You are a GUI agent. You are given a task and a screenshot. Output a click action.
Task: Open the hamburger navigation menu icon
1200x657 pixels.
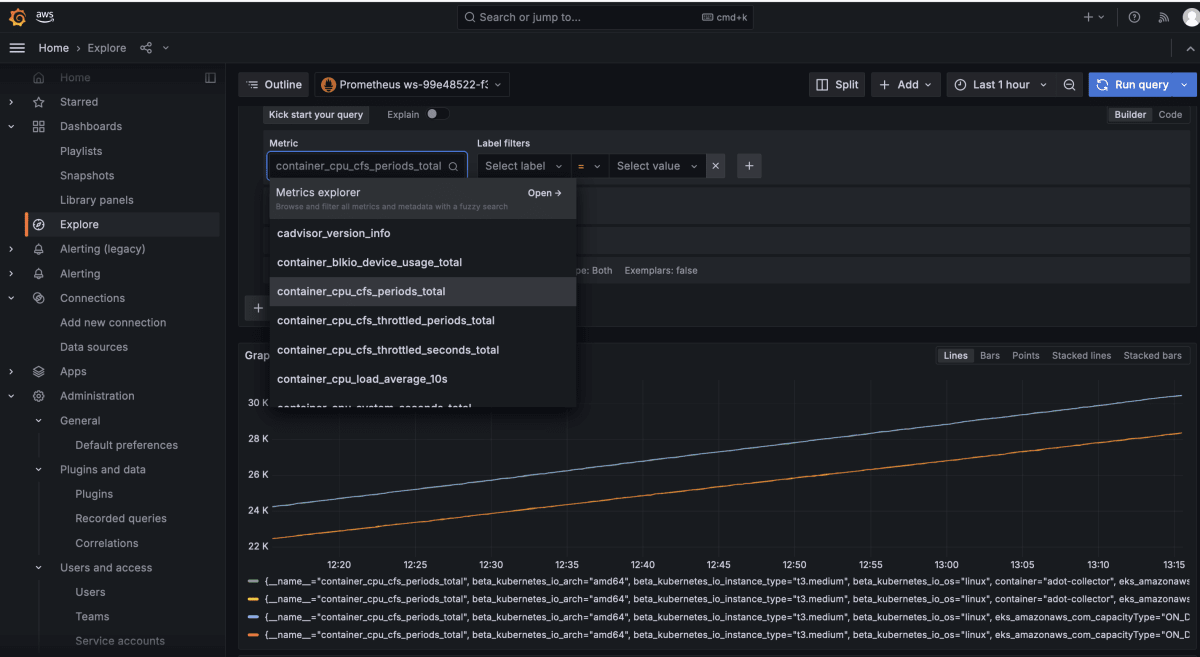(x=16, y=47)
